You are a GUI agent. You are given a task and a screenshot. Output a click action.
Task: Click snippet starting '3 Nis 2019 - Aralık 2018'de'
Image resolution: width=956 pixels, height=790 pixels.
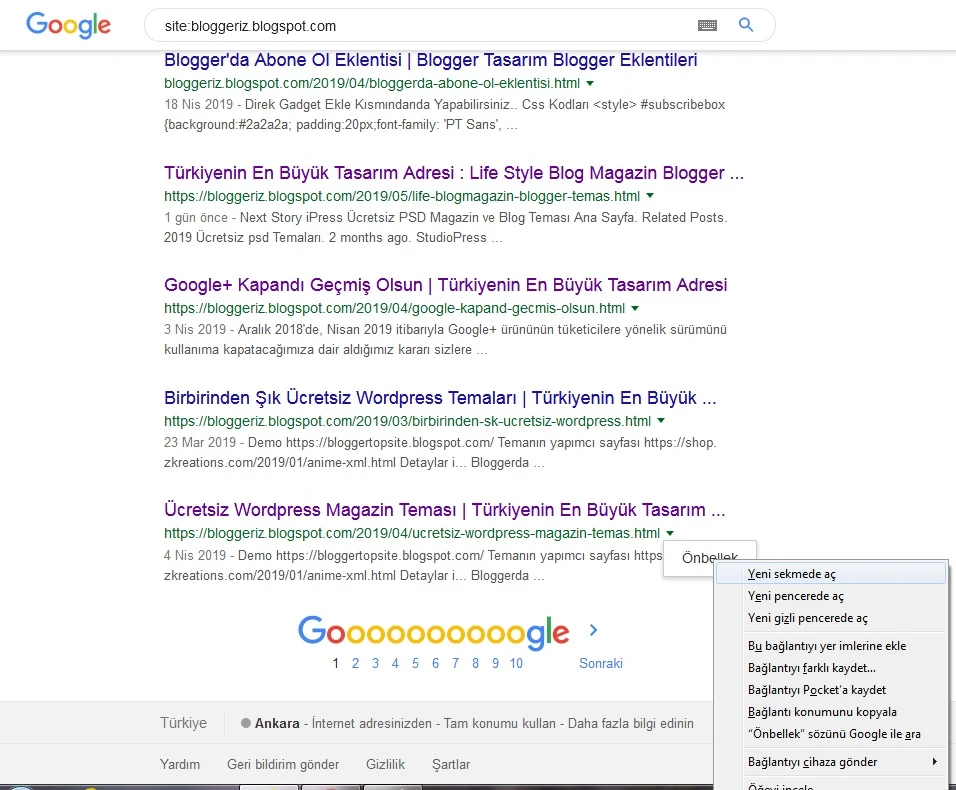click(x=445, y=340)
